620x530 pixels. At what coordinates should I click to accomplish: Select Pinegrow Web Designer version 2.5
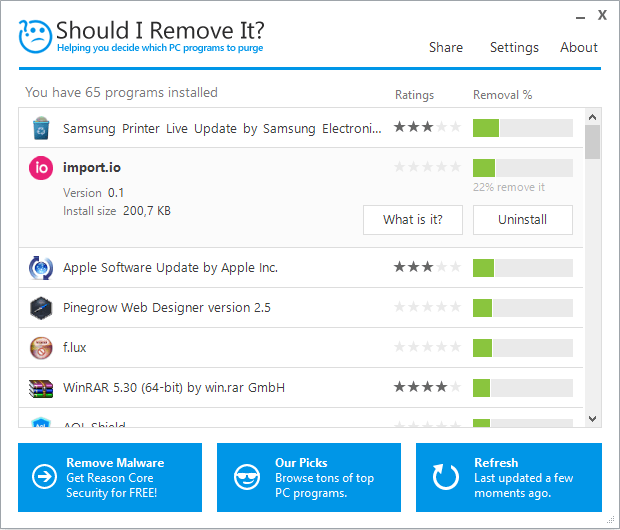167,308
